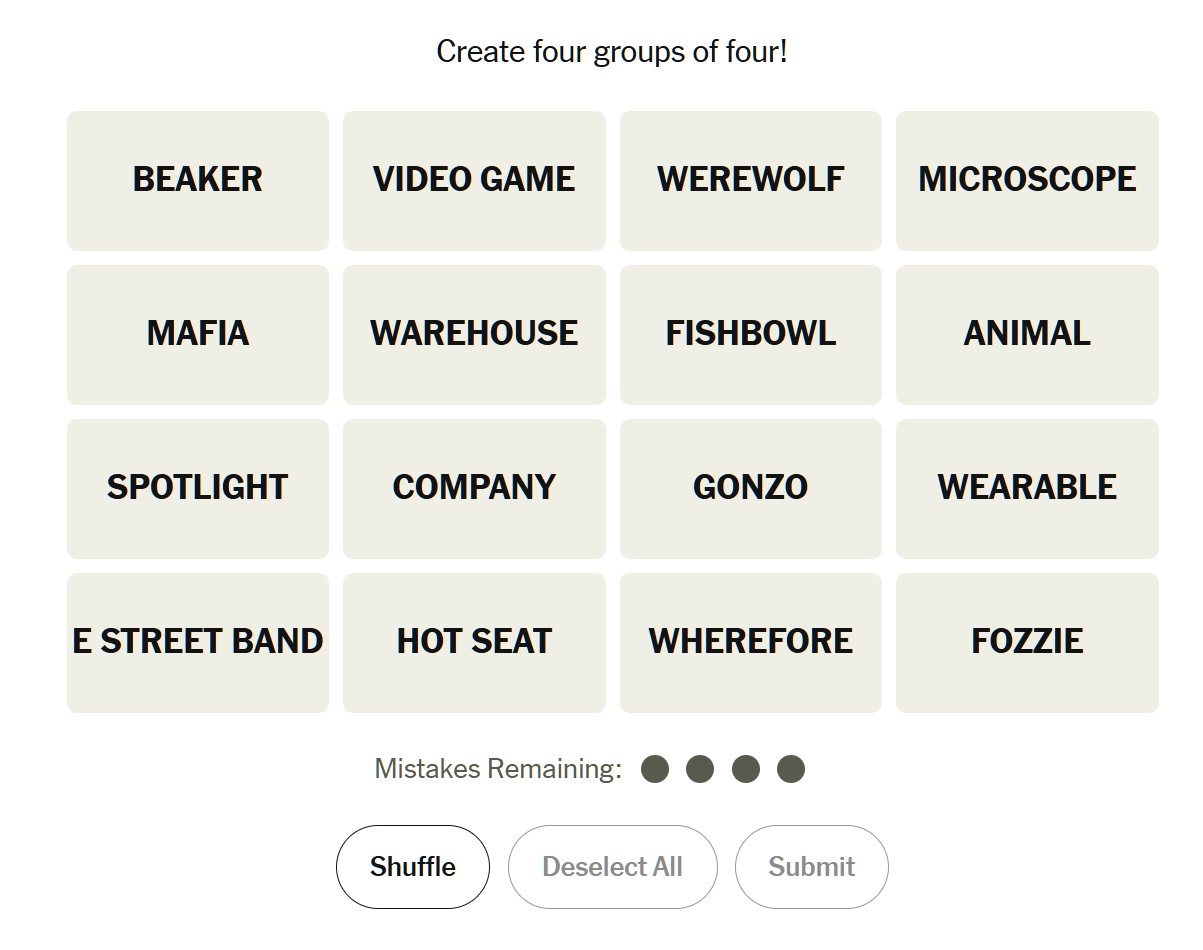This screenshot has height=950, width=1203.
Task: Shuffle the word grid
Action: click(413, 867)
